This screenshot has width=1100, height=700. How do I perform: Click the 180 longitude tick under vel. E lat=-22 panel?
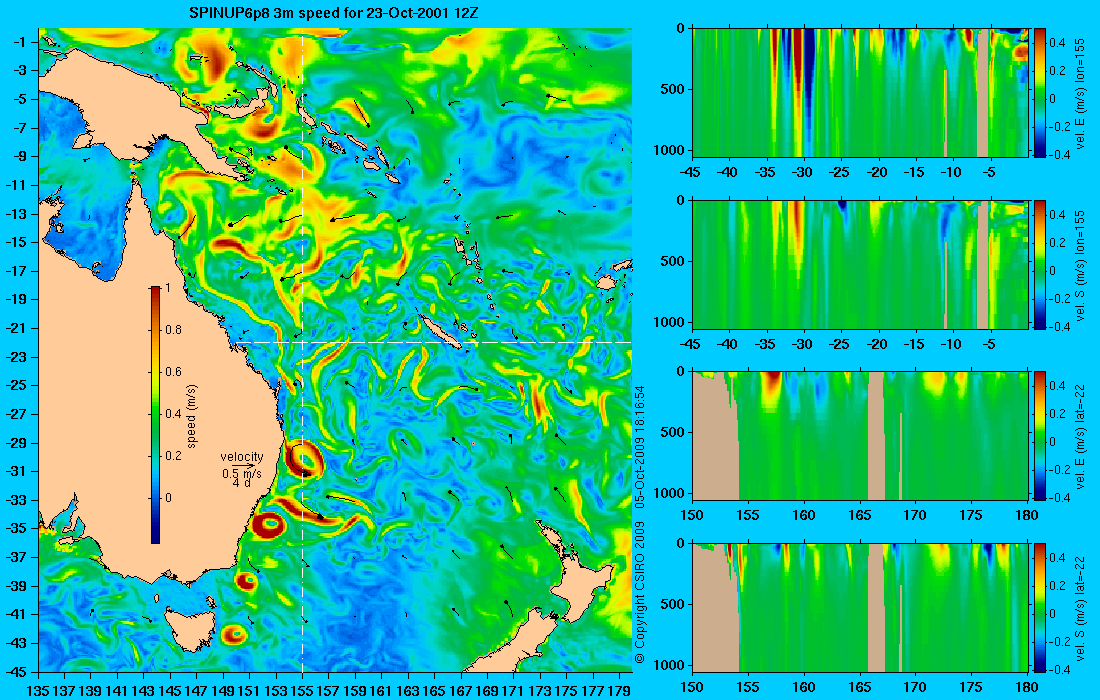click(x=1027, y=516)
